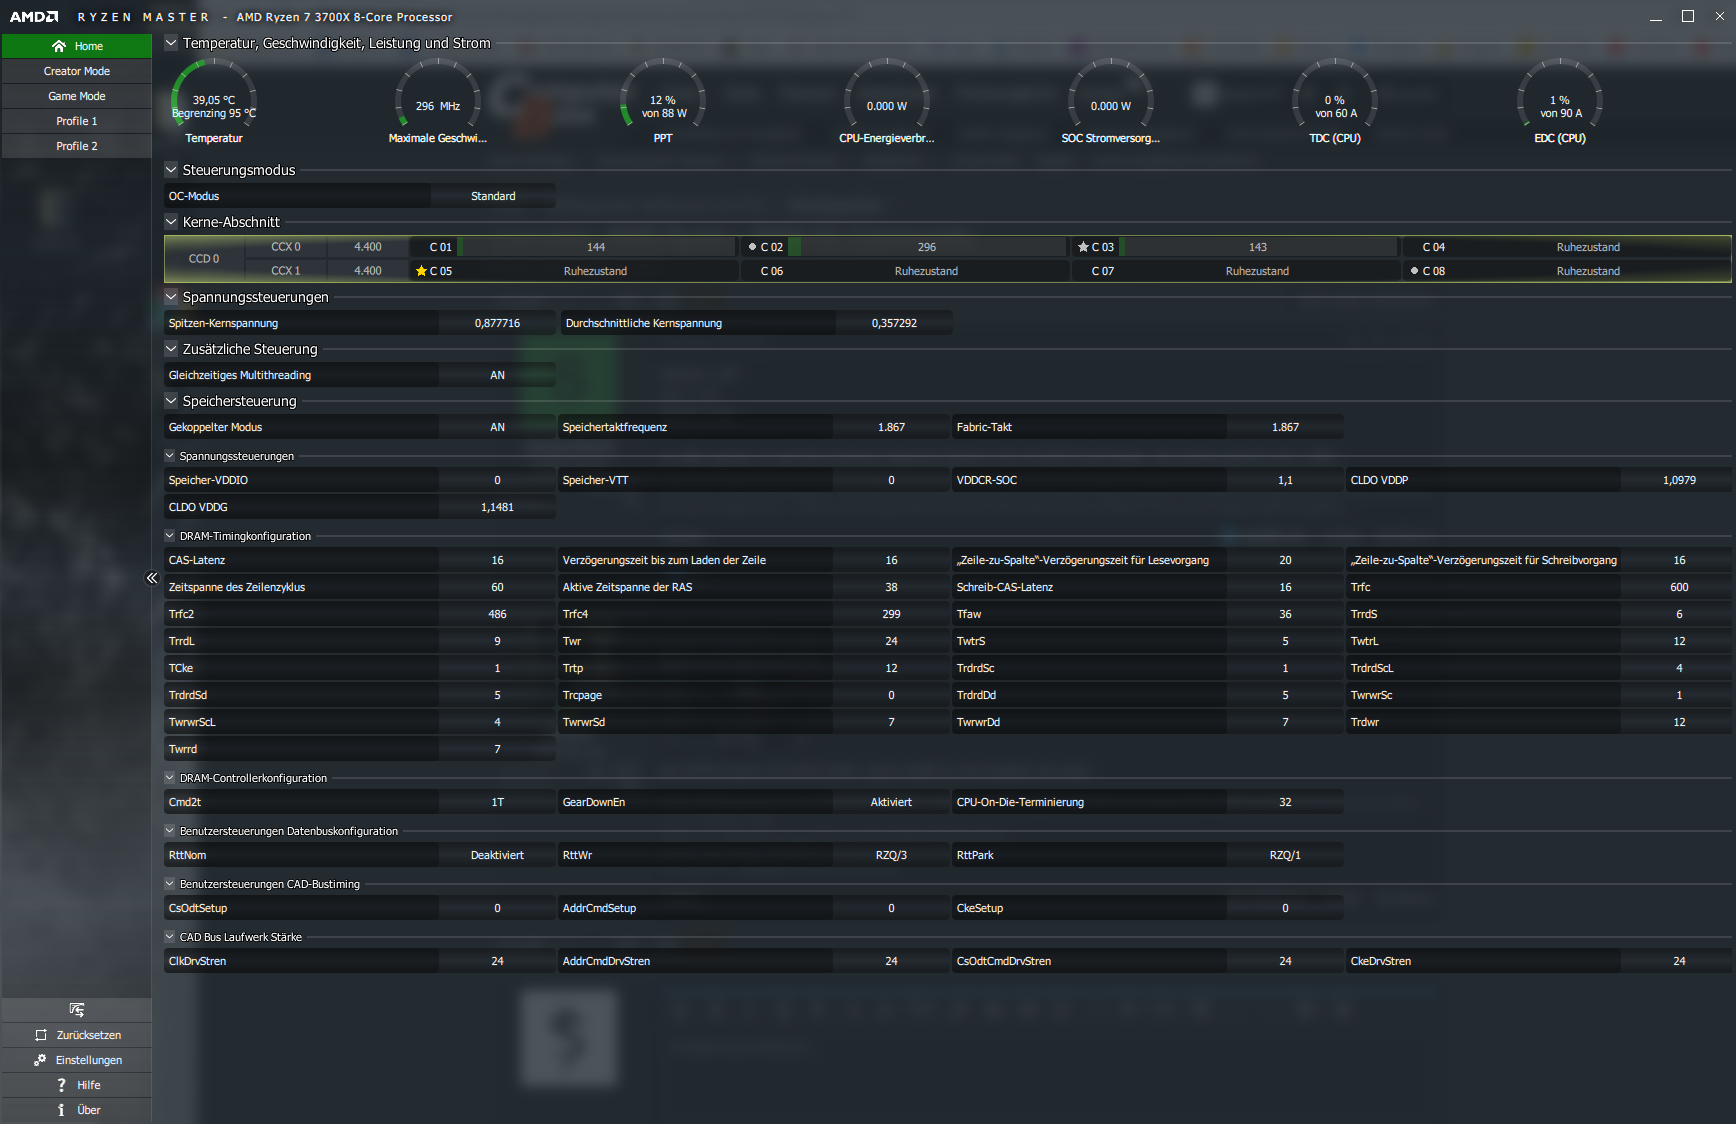Click the star icon beside core C 05
The height and width of the screenshot is (1124, 1736).
click(421, 271)
